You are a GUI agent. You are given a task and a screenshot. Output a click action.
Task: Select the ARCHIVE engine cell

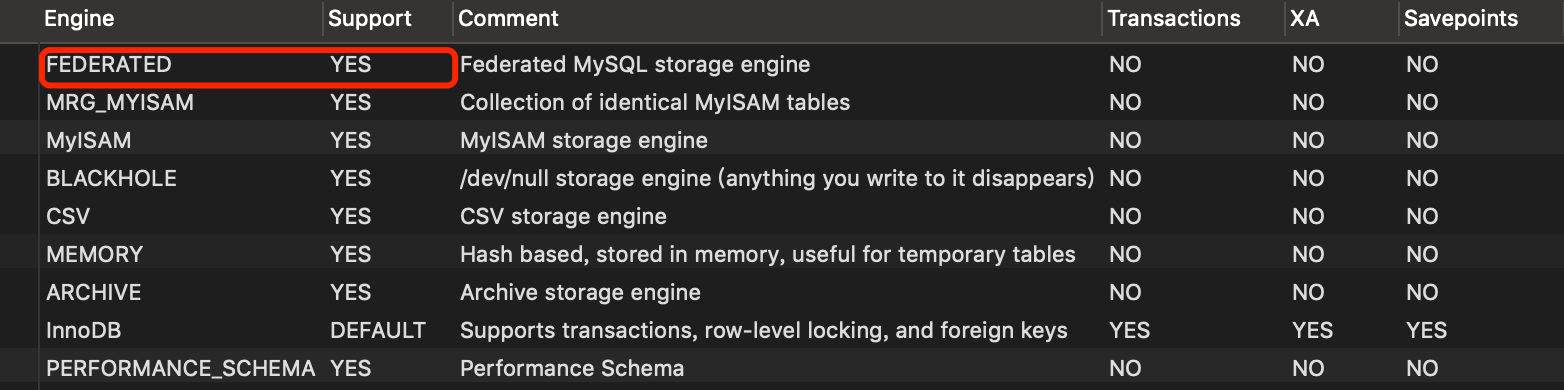(x=93, y=292)
